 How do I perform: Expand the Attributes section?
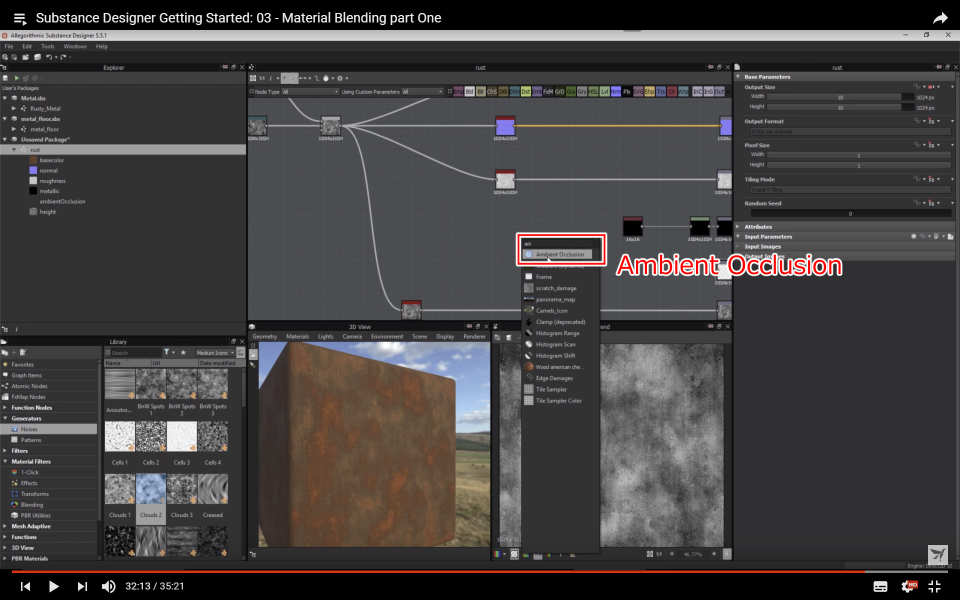(738, 227)
